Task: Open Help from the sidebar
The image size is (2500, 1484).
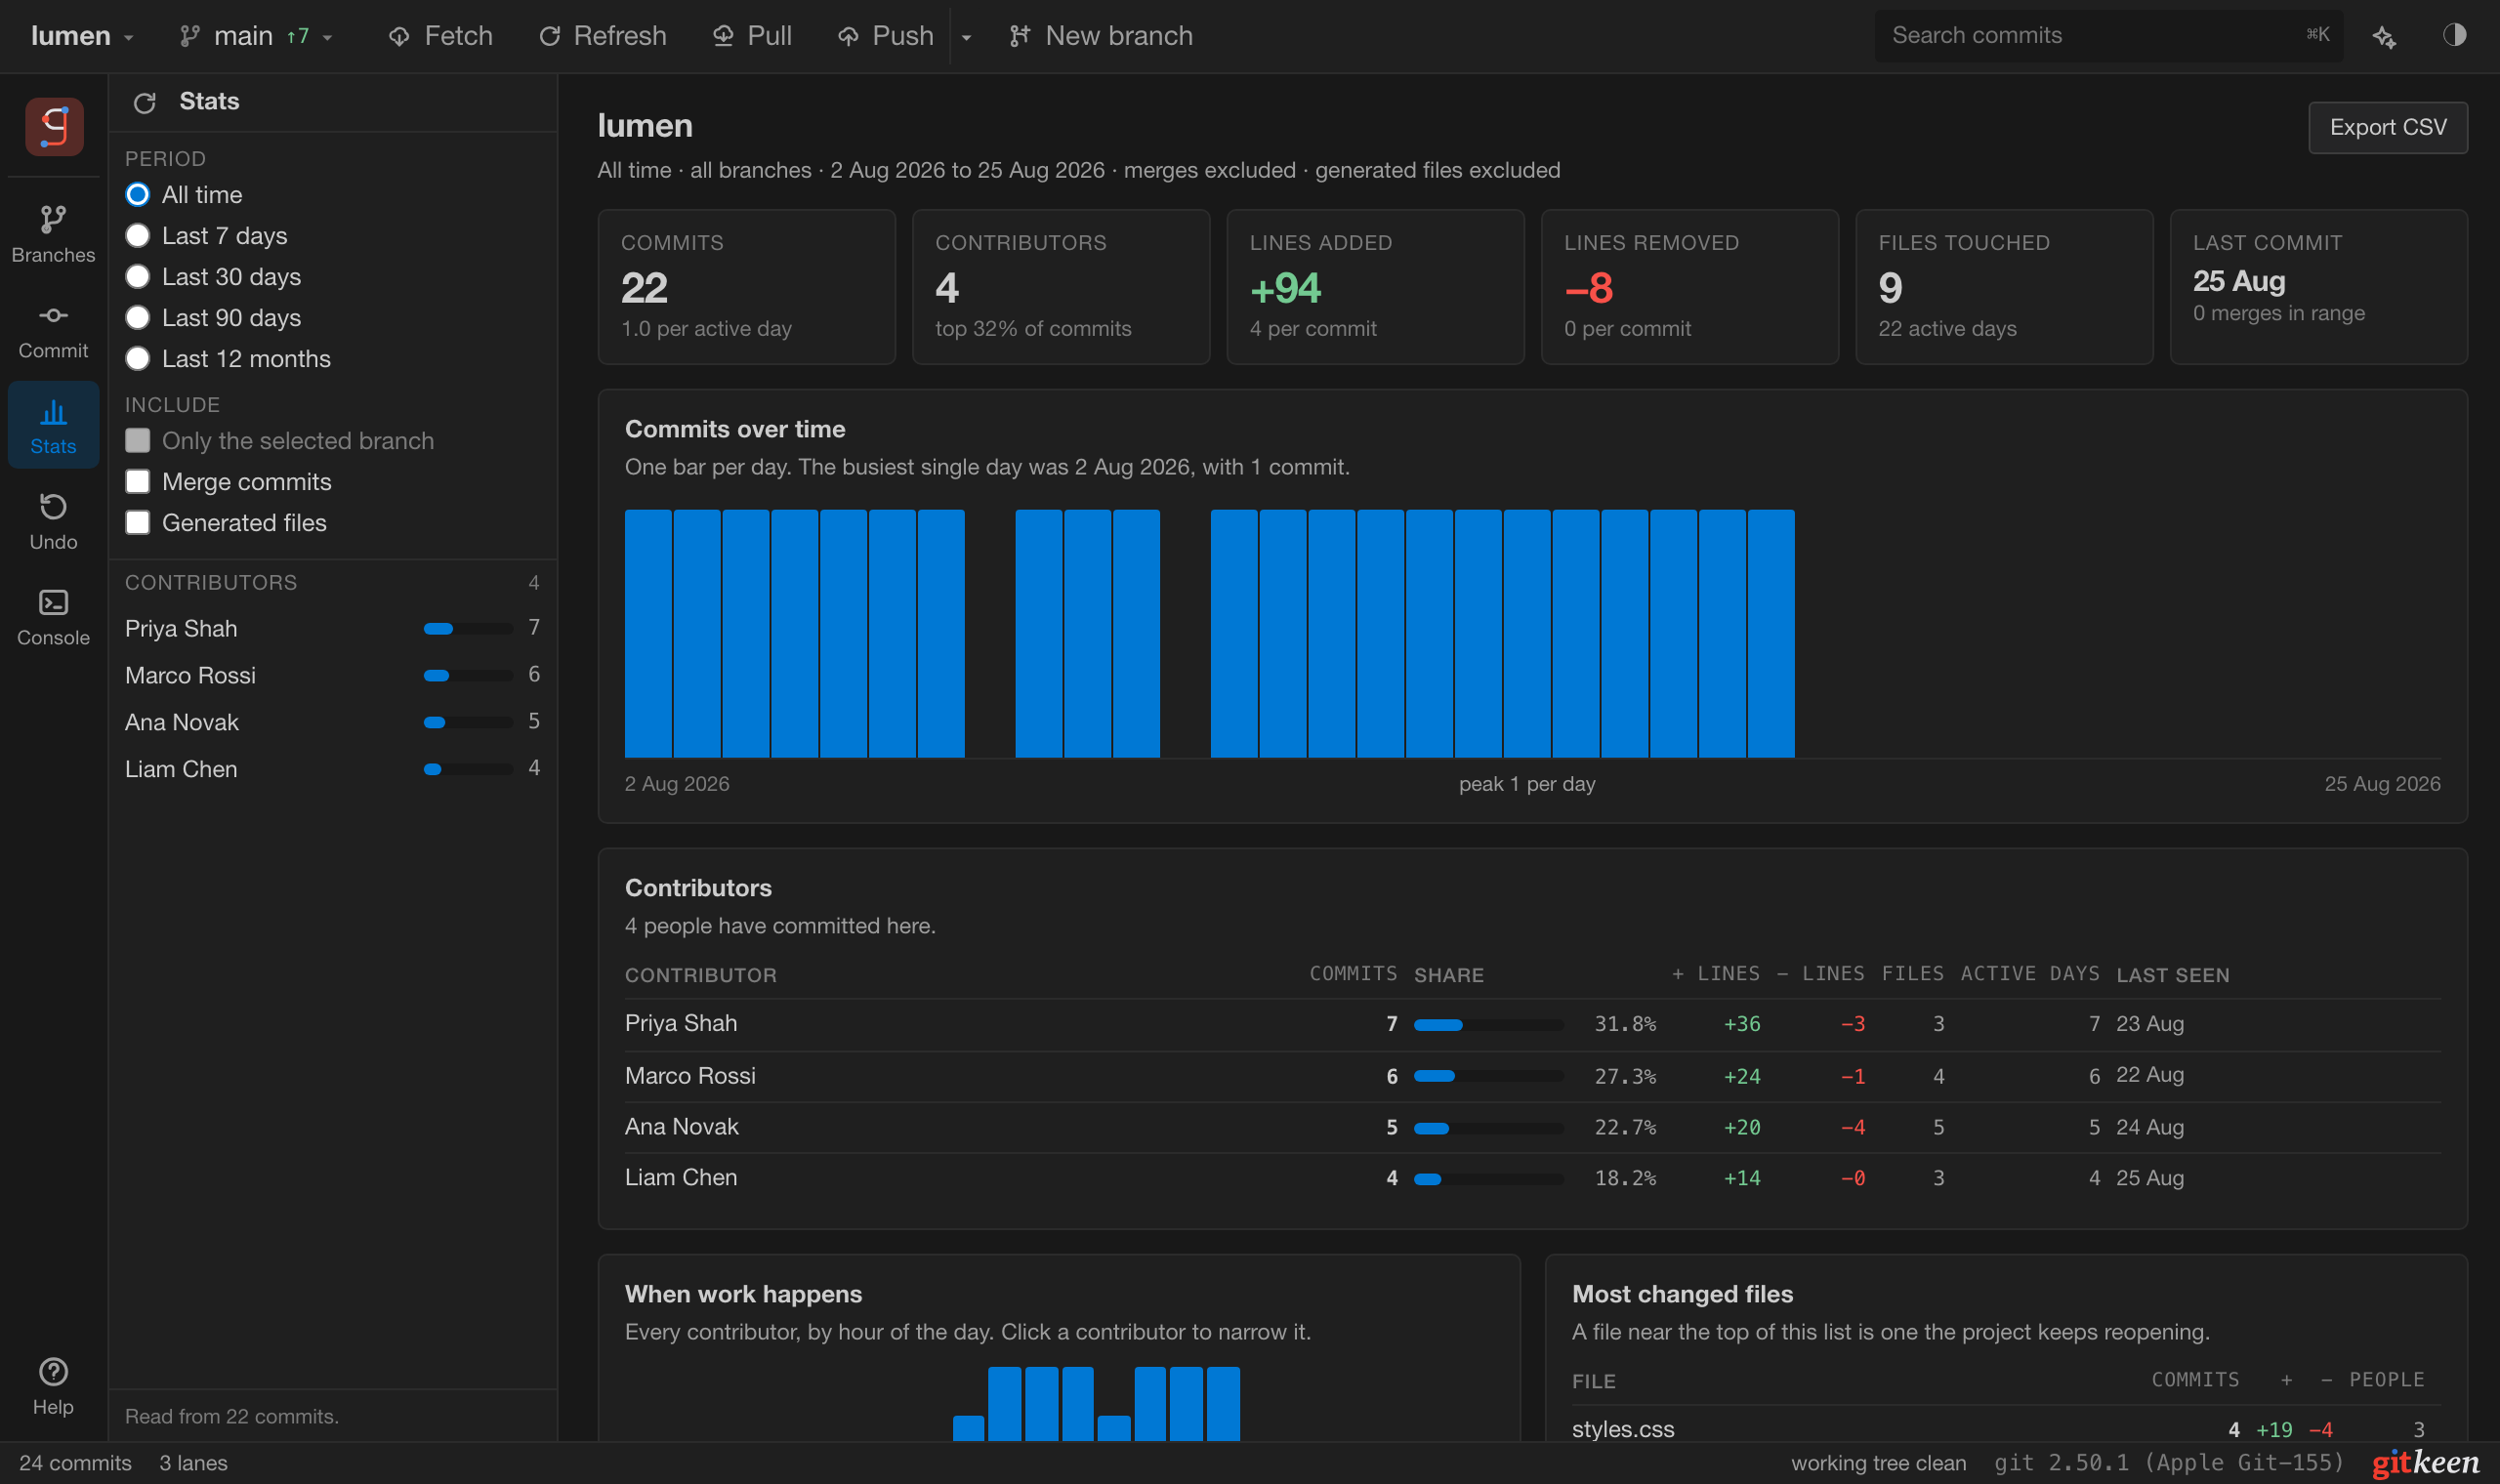Action: tap(53, 1387)
